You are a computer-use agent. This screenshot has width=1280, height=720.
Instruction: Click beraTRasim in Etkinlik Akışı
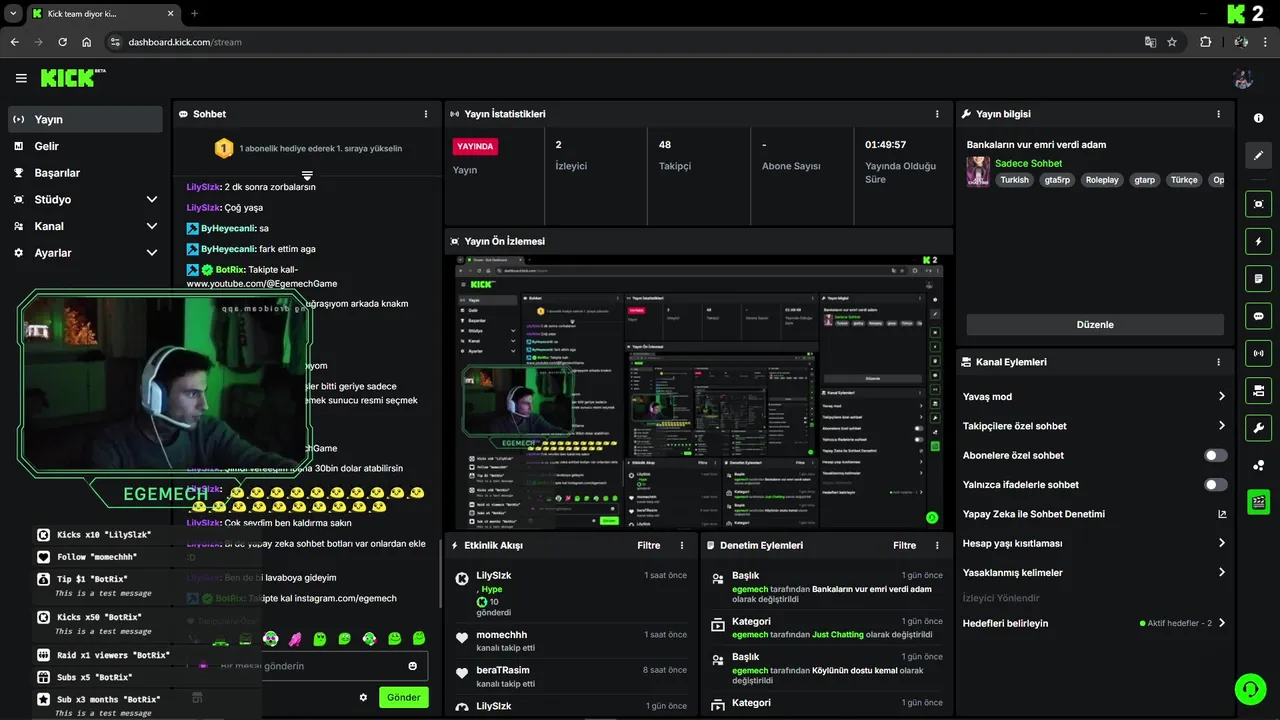click(x=503, y=670)
